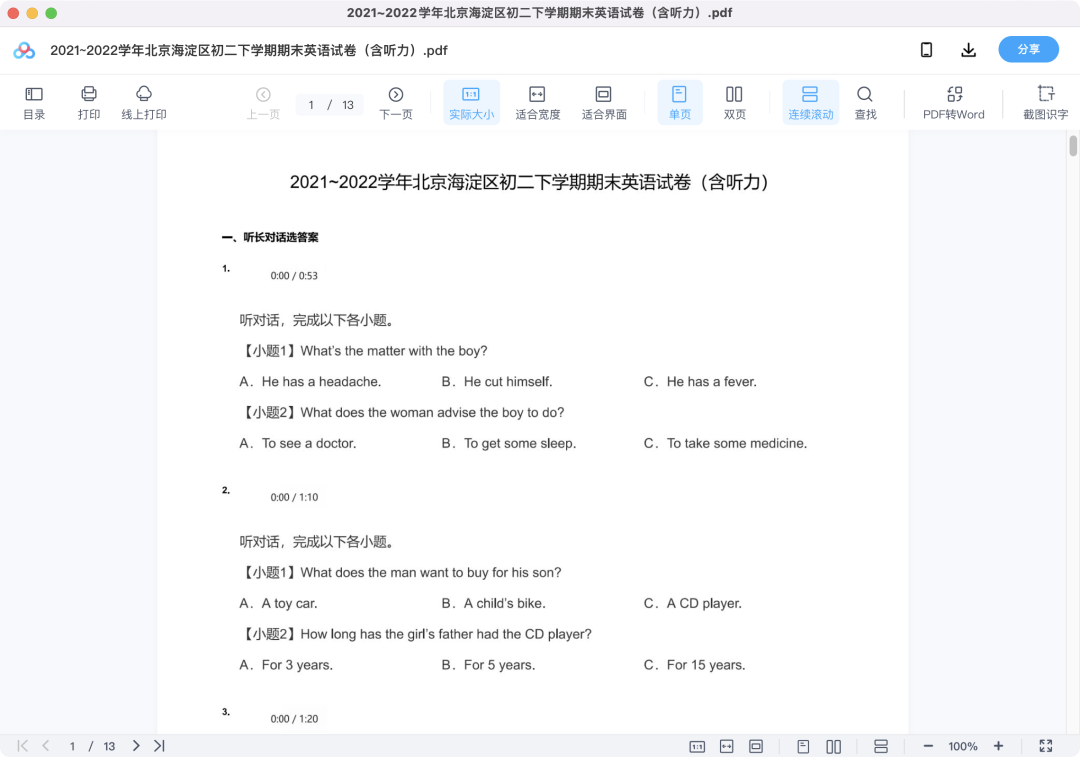Screen dimensions: 1080x757
Task: Go to 下一页 next page
Action: pyautogui.click(x=396, y=103)
